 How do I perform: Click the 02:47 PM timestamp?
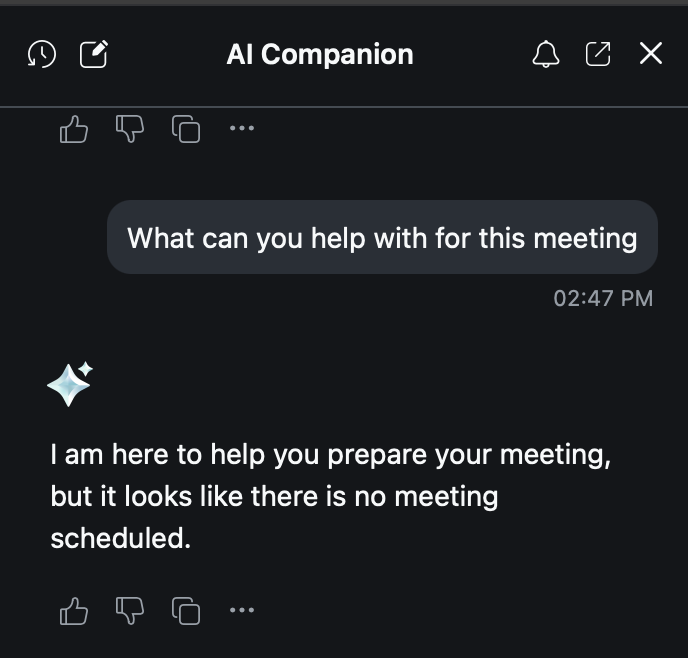coord(602,298)
